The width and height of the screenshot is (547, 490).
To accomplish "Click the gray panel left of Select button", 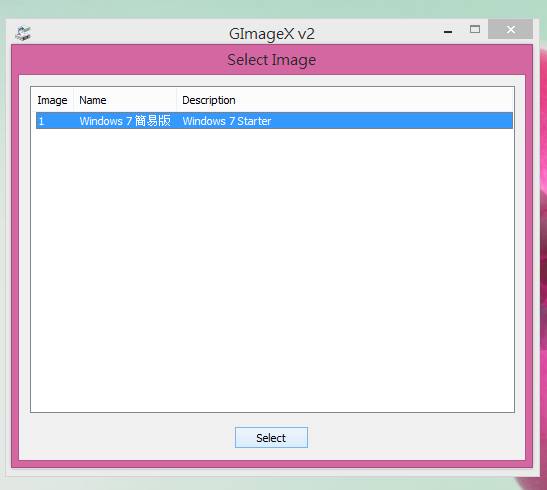I will (x=126, y=438).
